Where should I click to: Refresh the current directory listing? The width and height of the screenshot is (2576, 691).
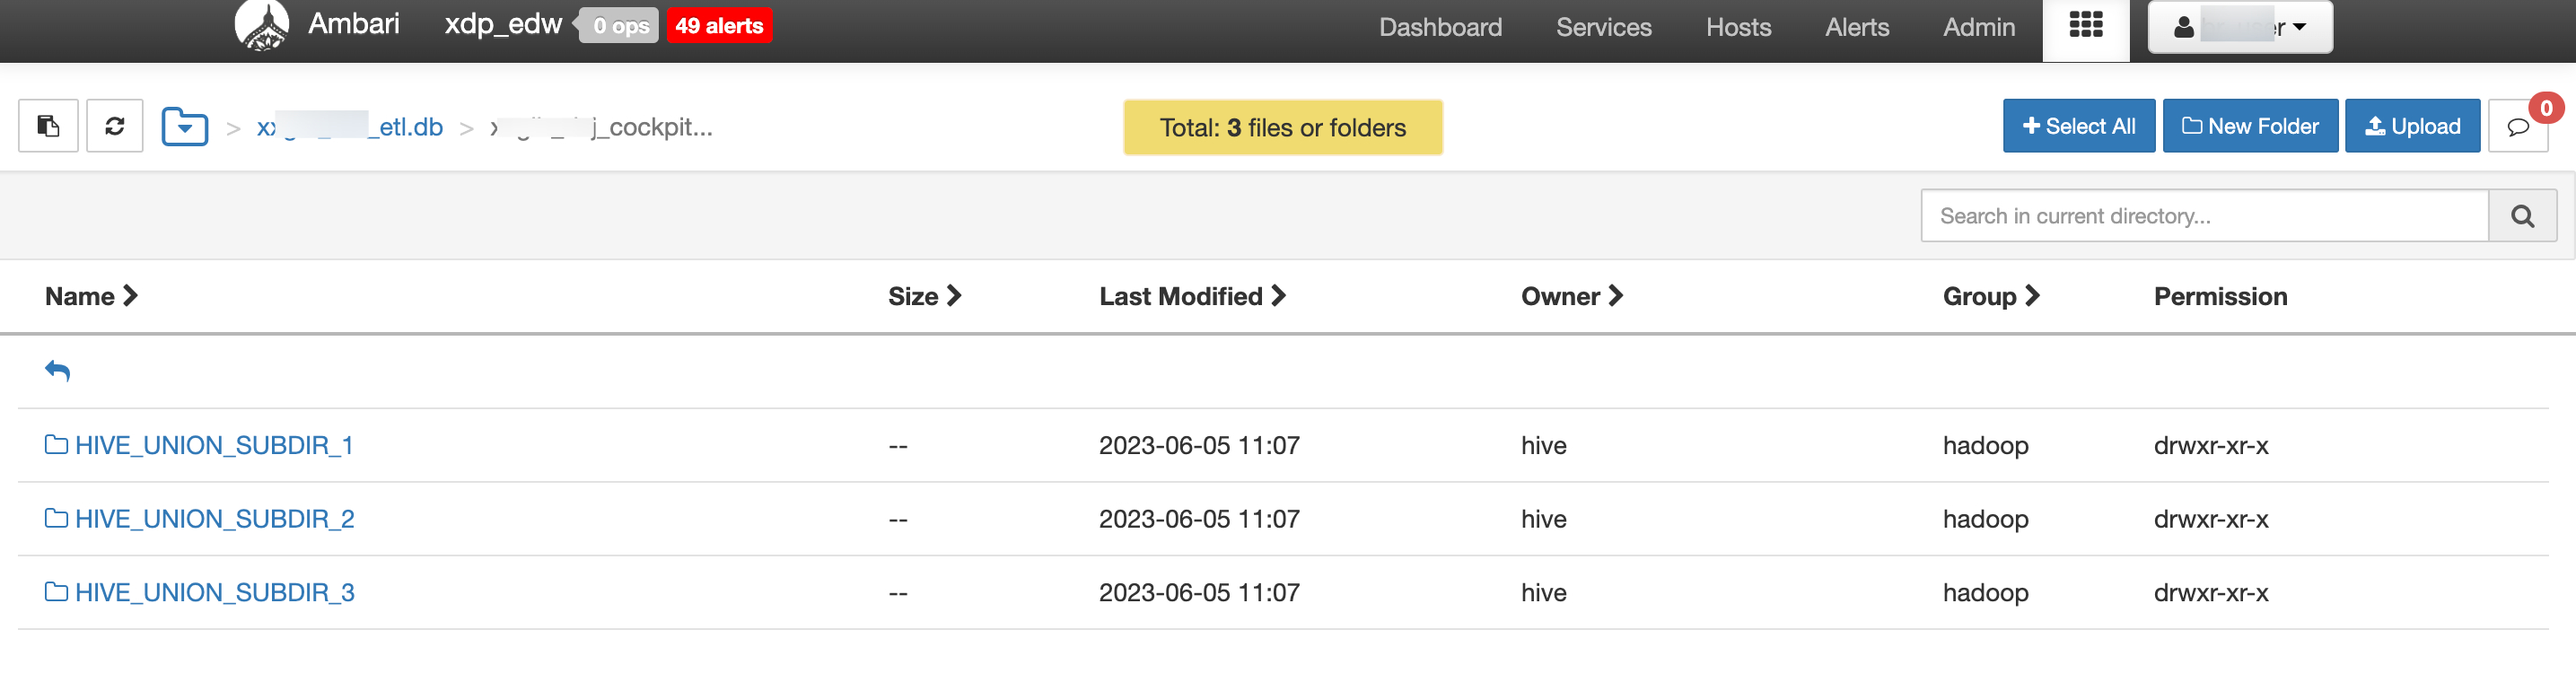point(115,126)
